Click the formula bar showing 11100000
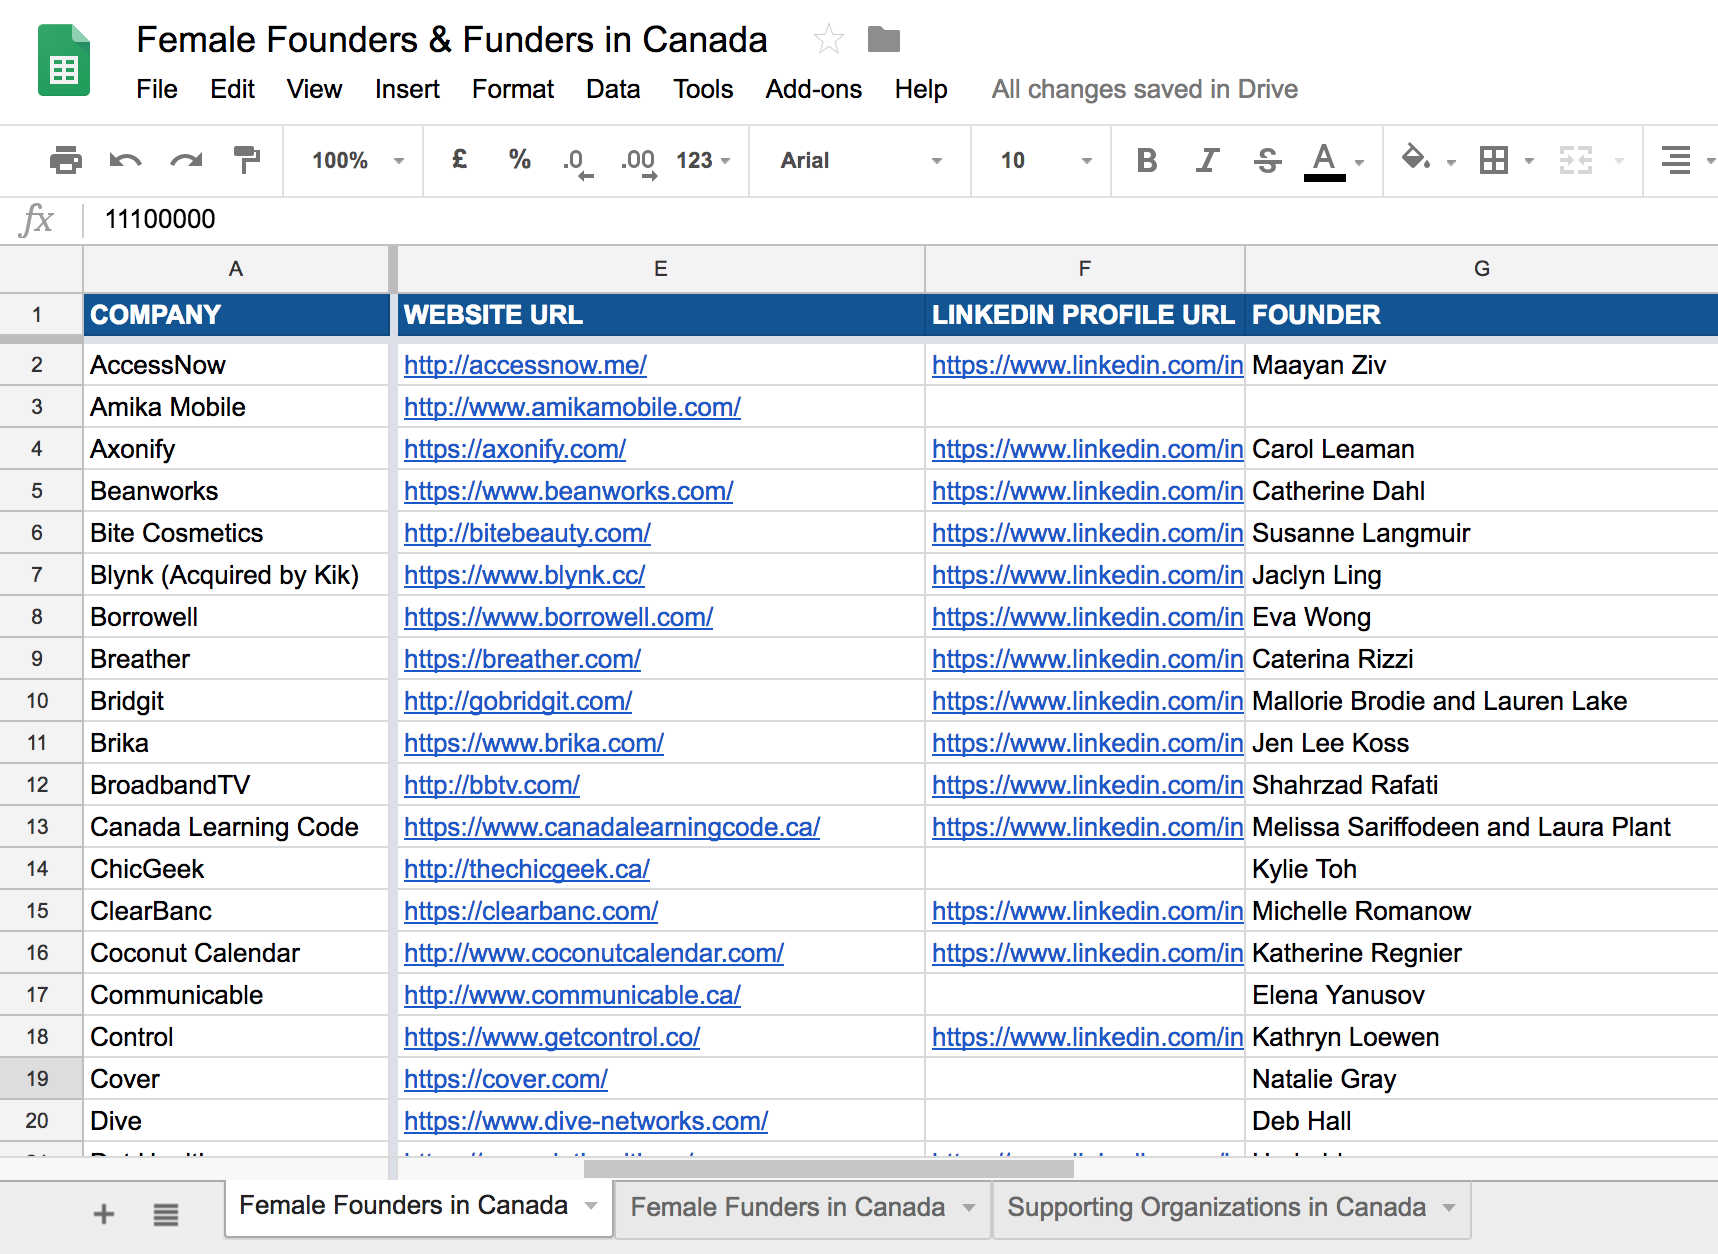 pyautogui.click(x=900, y=219)
